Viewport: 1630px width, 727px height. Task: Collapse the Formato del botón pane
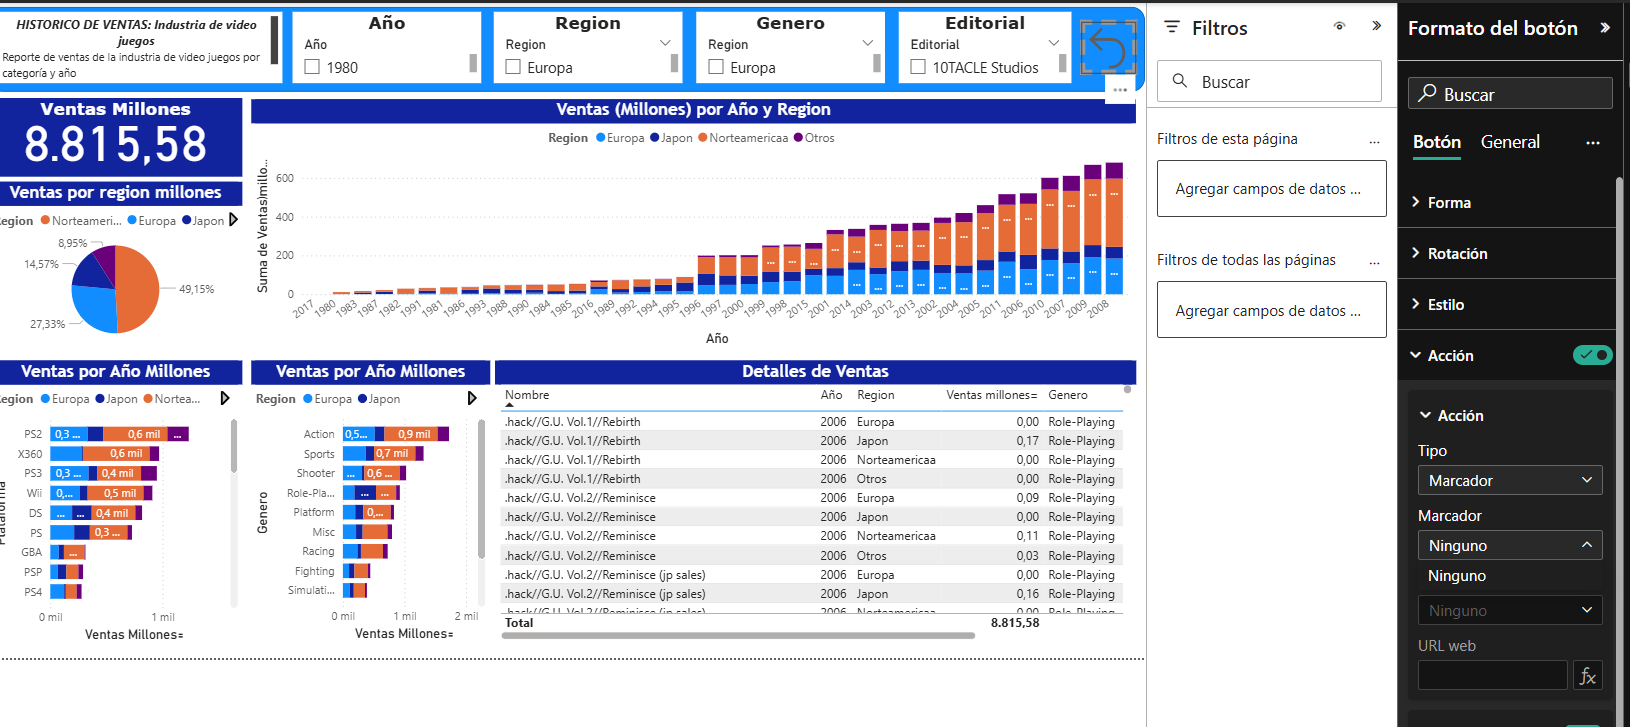tap(1604, 28)
